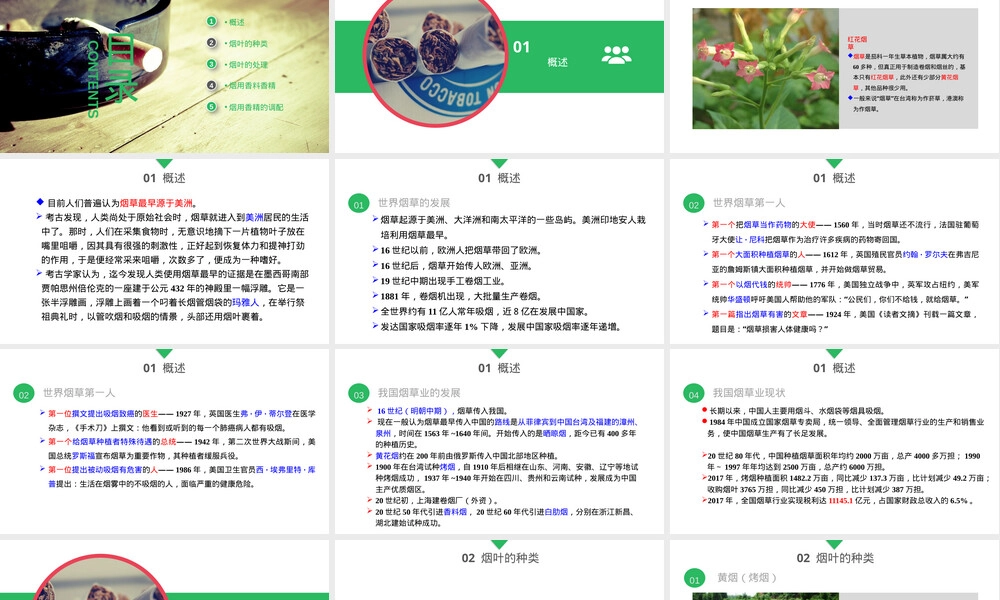Click the numbered circle 1 beside 概述 in the contents list
The height and width of the screenshot is (600, 1000).
pyautogui.click(x=211, y=22)
